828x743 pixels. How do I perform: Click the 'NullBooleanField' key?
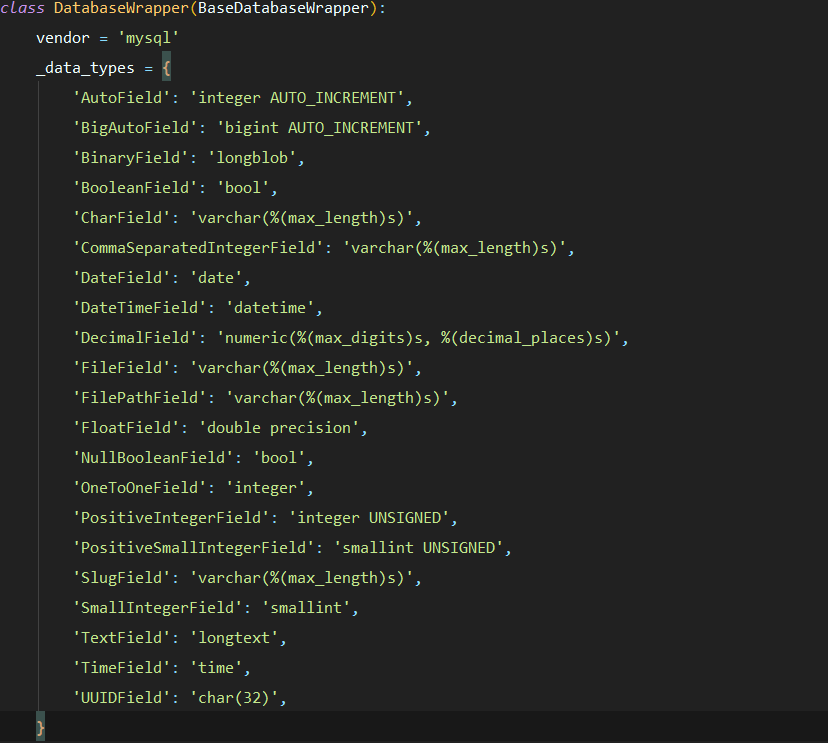156,458
